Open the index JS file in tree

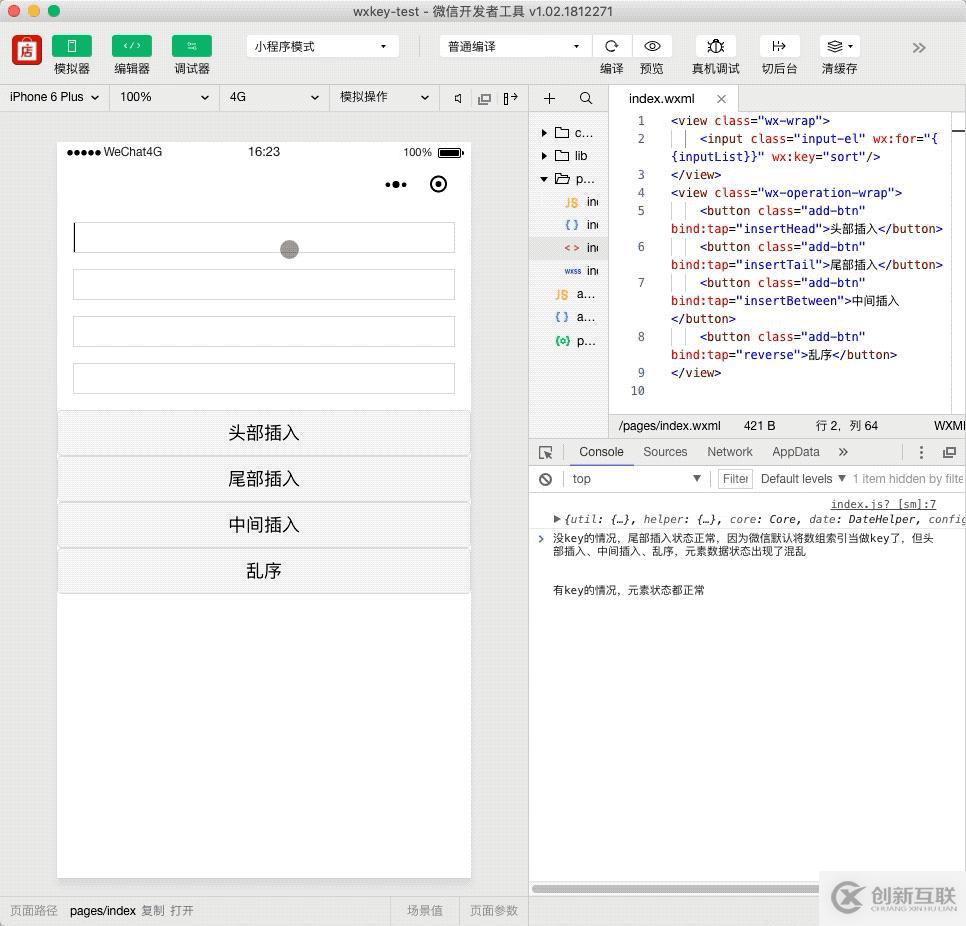(x=581, y=202)
